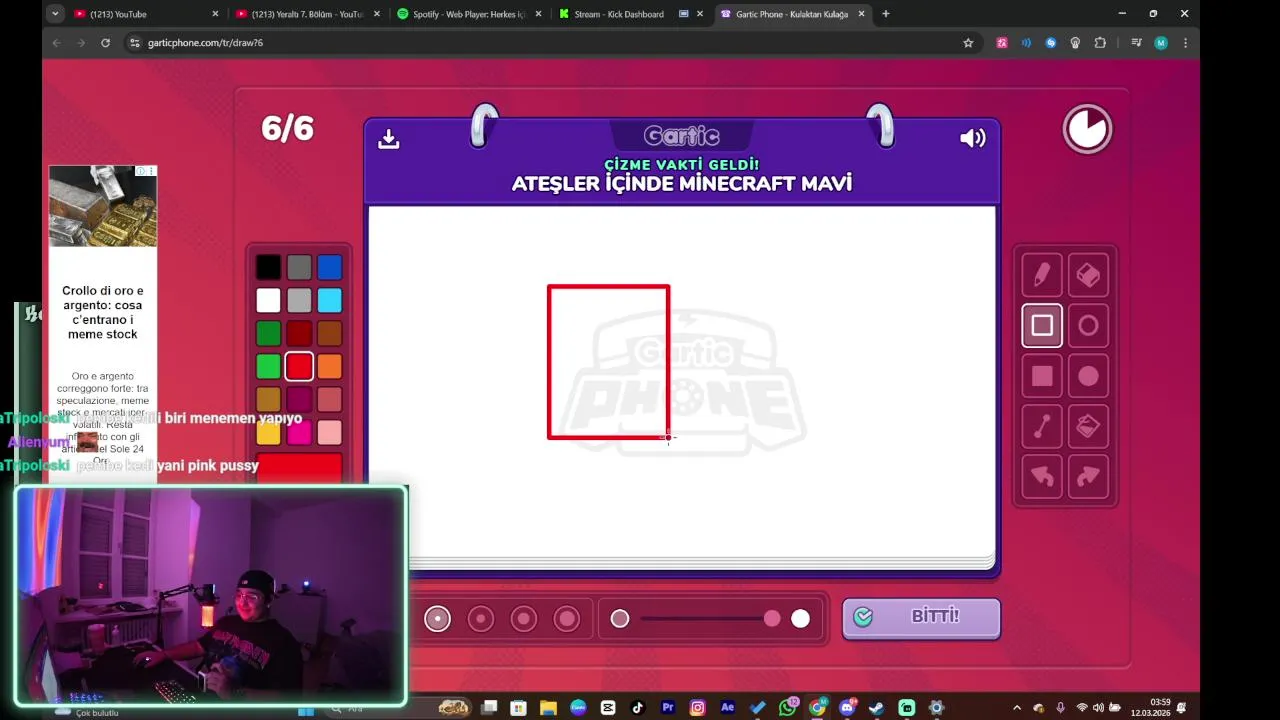Select the filled rectangle shape tool

click(1042, 376)
